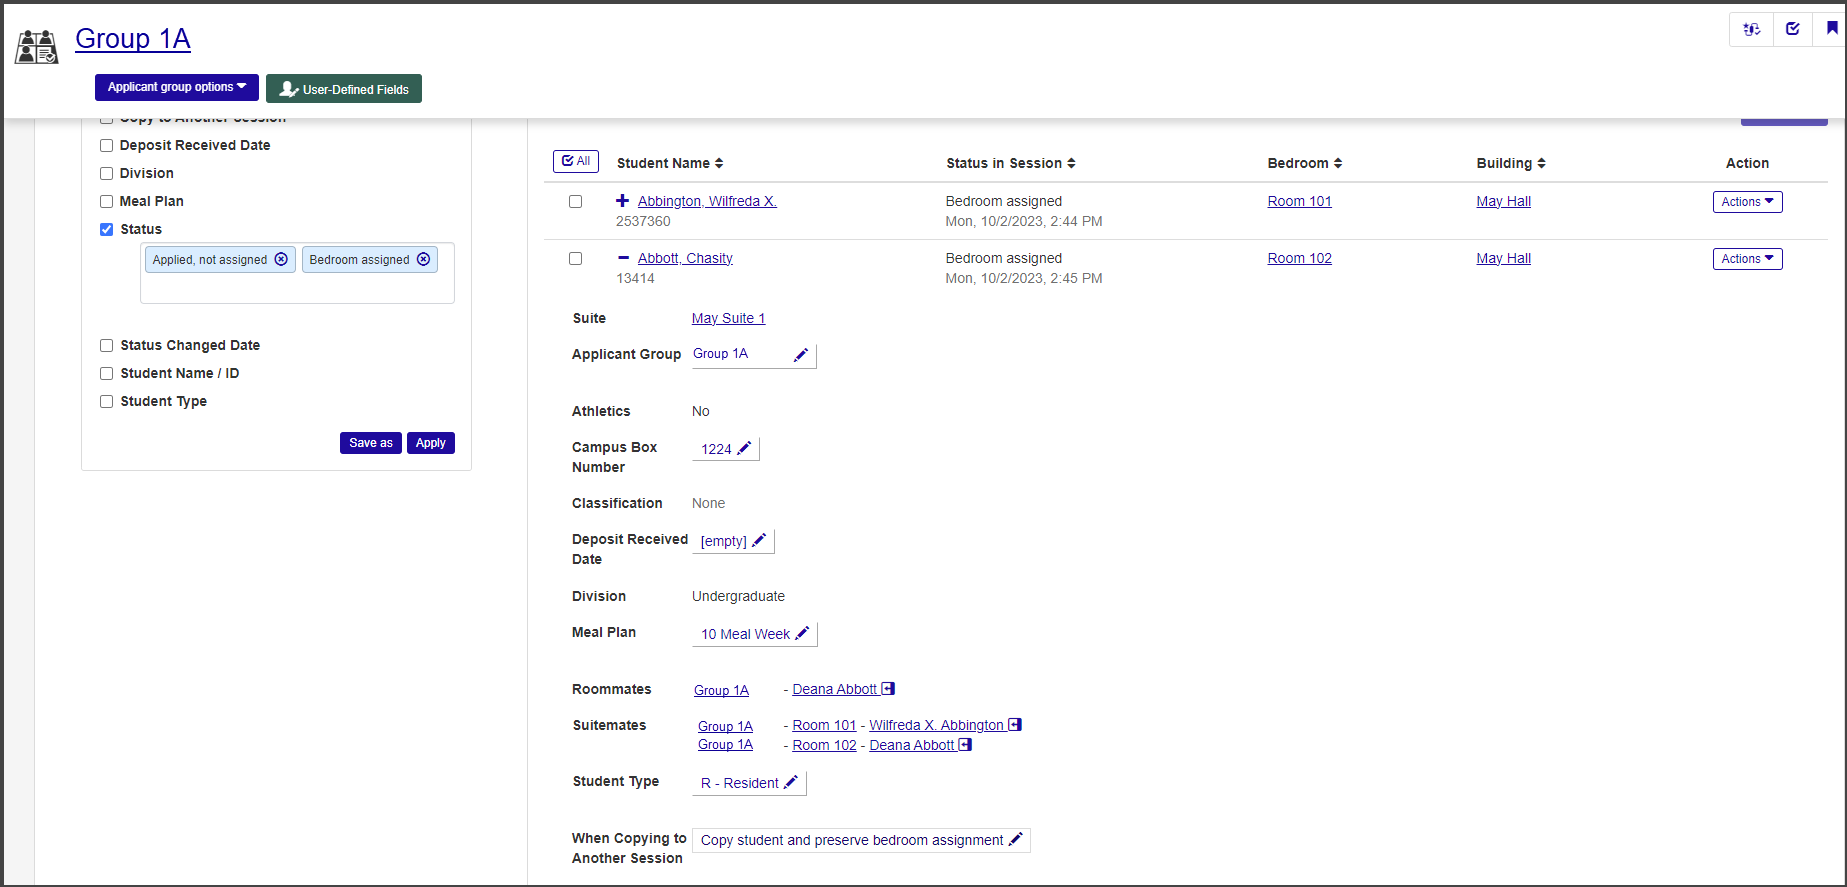Enable the Meal Plan filter checkbox
Screen dimensions: 1847x887
click(107, 201)
